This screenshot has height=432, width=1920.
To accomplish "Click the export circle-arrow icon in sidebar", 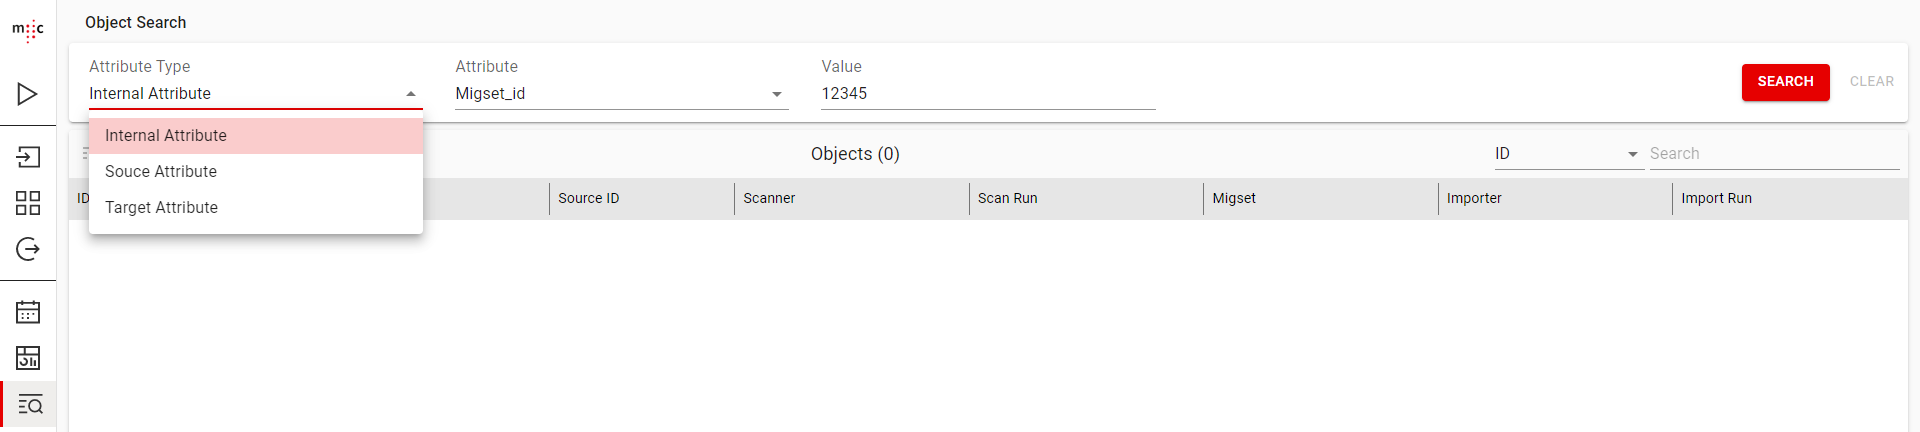I will 28,249.
